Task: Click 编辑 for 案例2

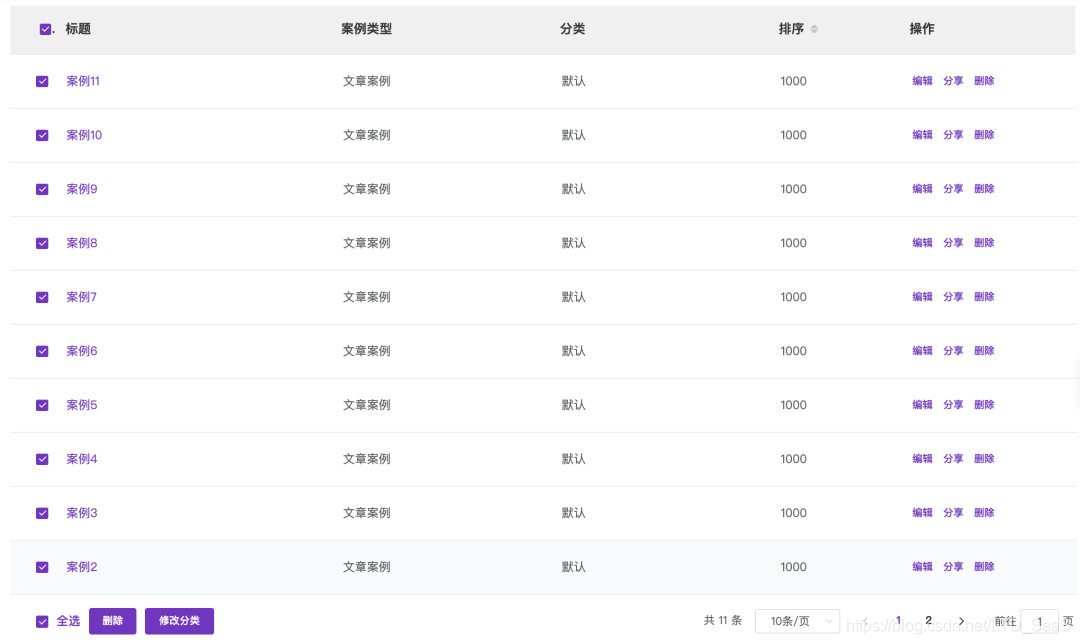Action: tap(922, 566)
